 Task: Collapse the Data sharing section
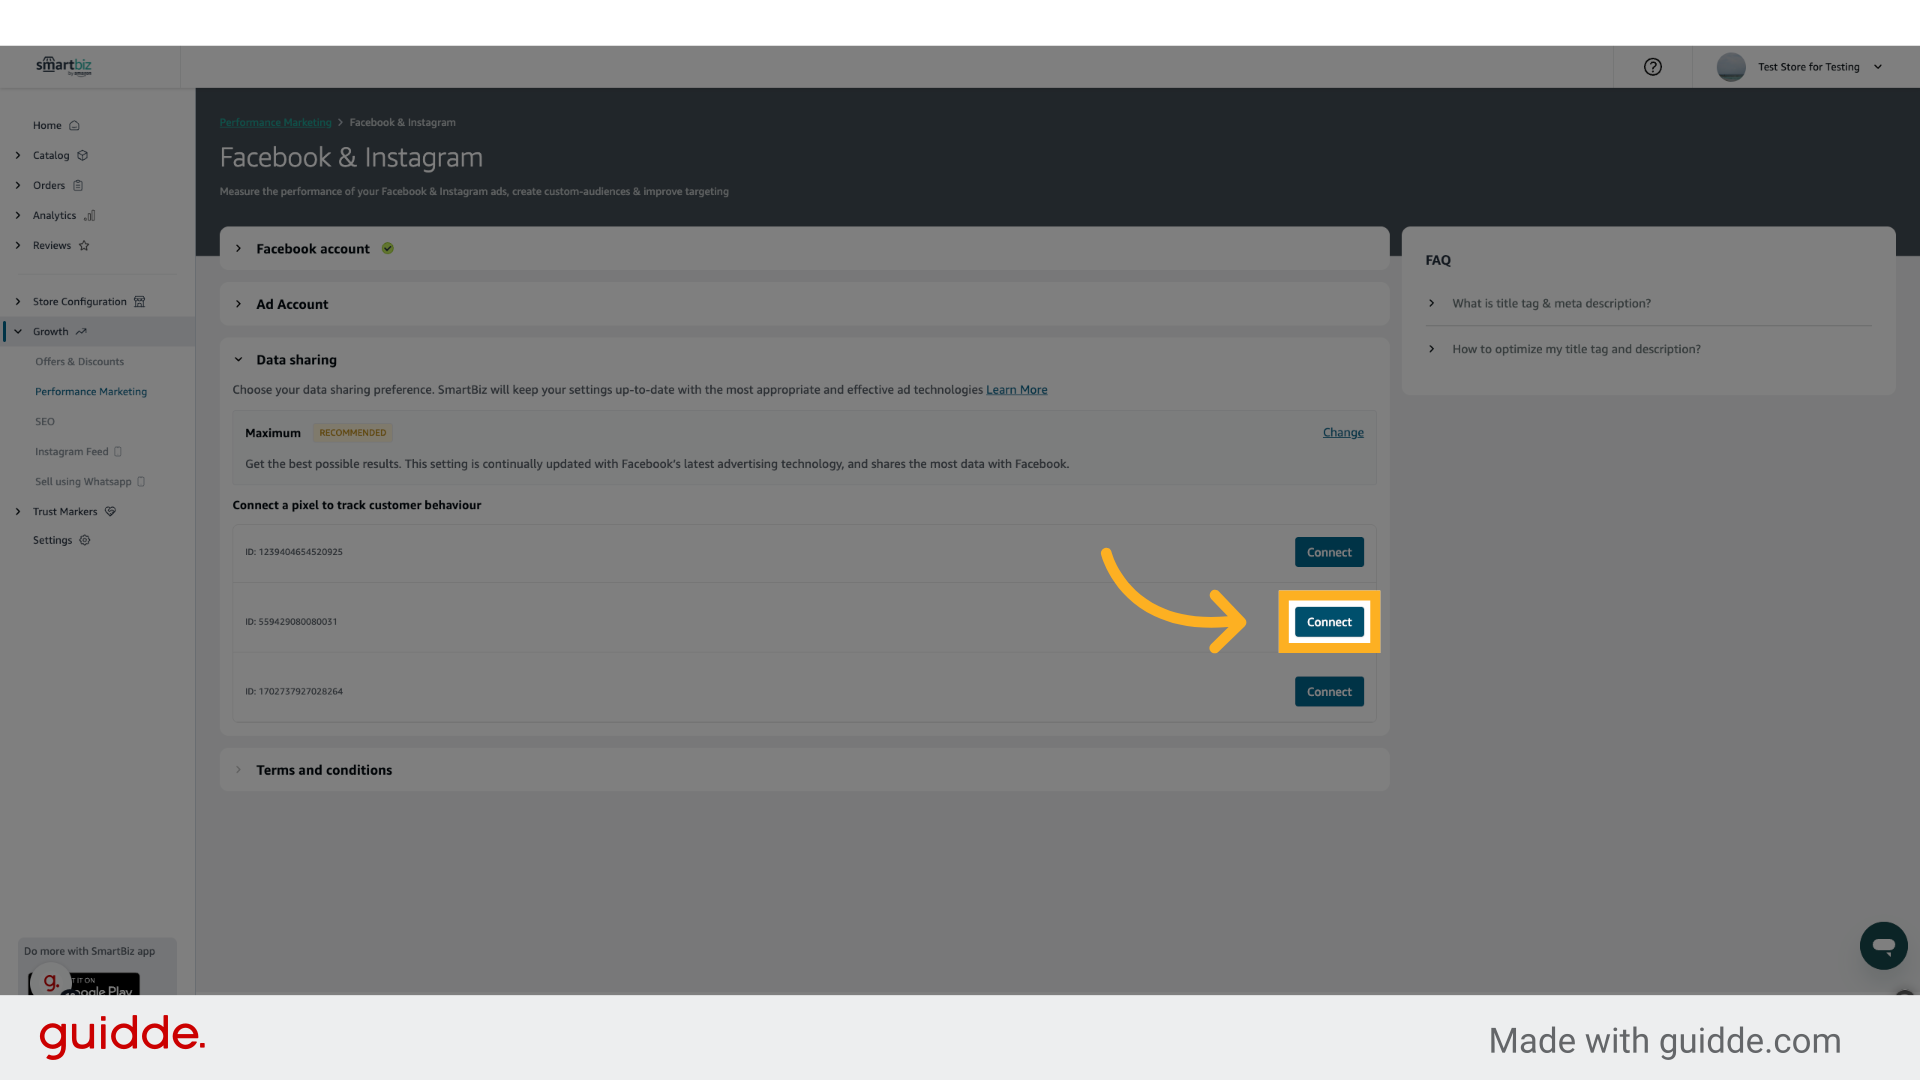(238, 359)
